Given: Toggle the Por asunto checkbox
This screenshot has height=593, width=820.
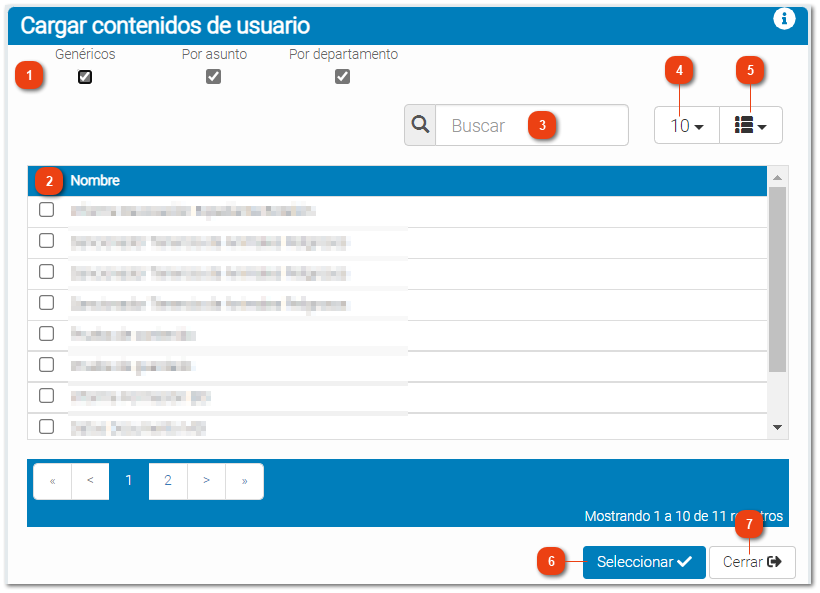Looking at the screenshot, I should pos(213,77).
